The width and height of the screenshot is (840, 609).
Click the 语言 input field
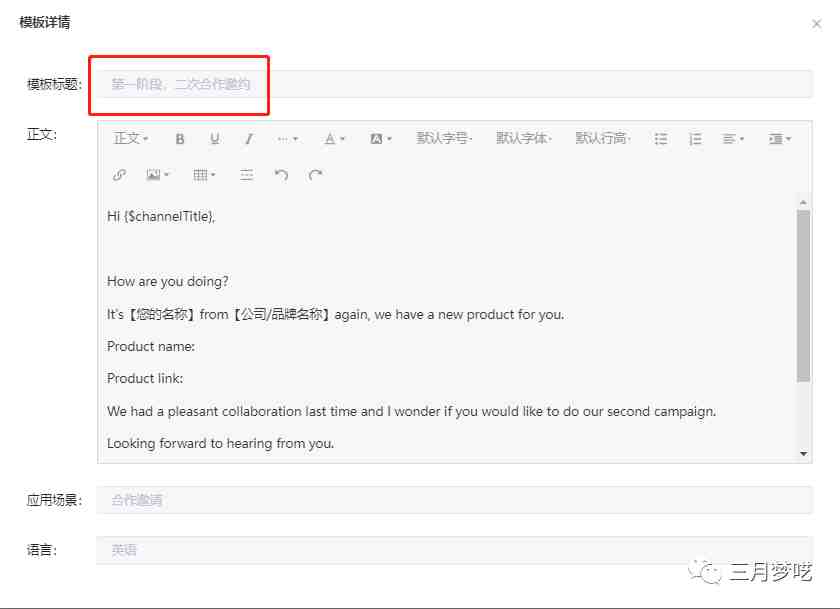[x=455, y=550]
